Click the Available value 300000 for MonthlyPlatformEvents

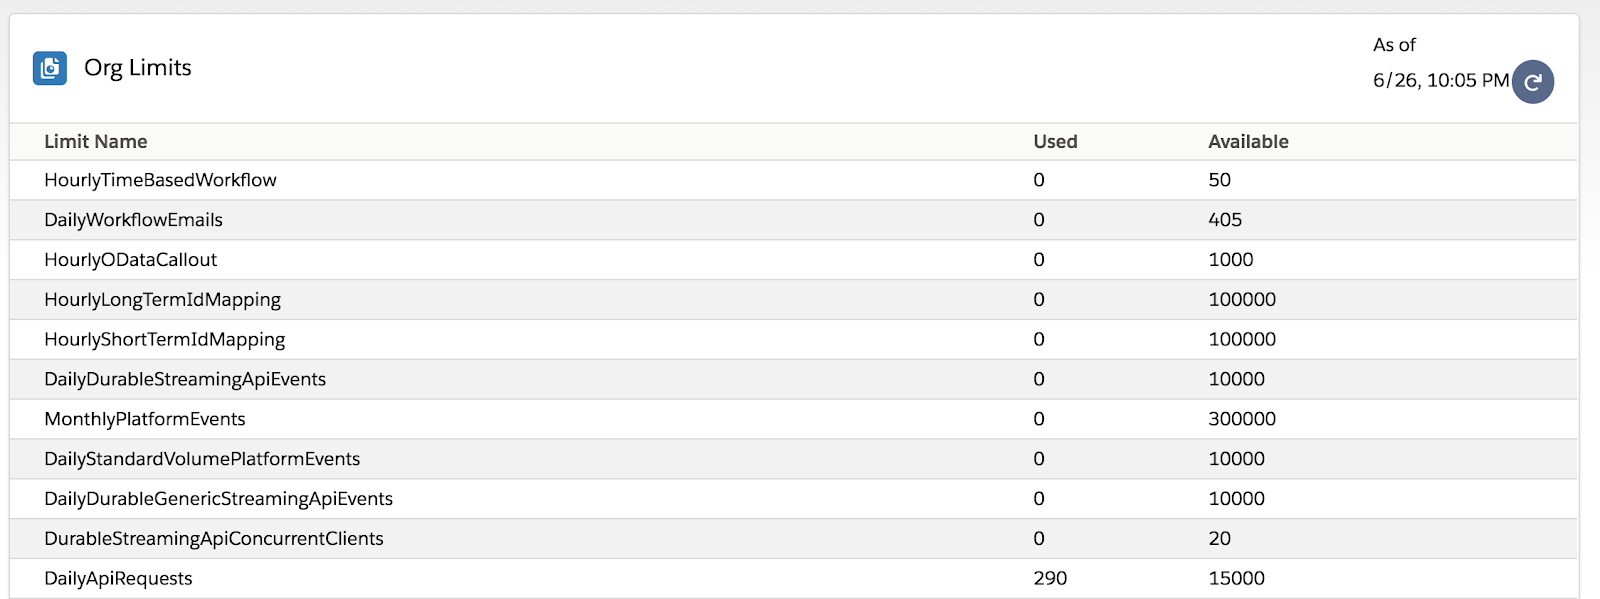[1242, 419]
